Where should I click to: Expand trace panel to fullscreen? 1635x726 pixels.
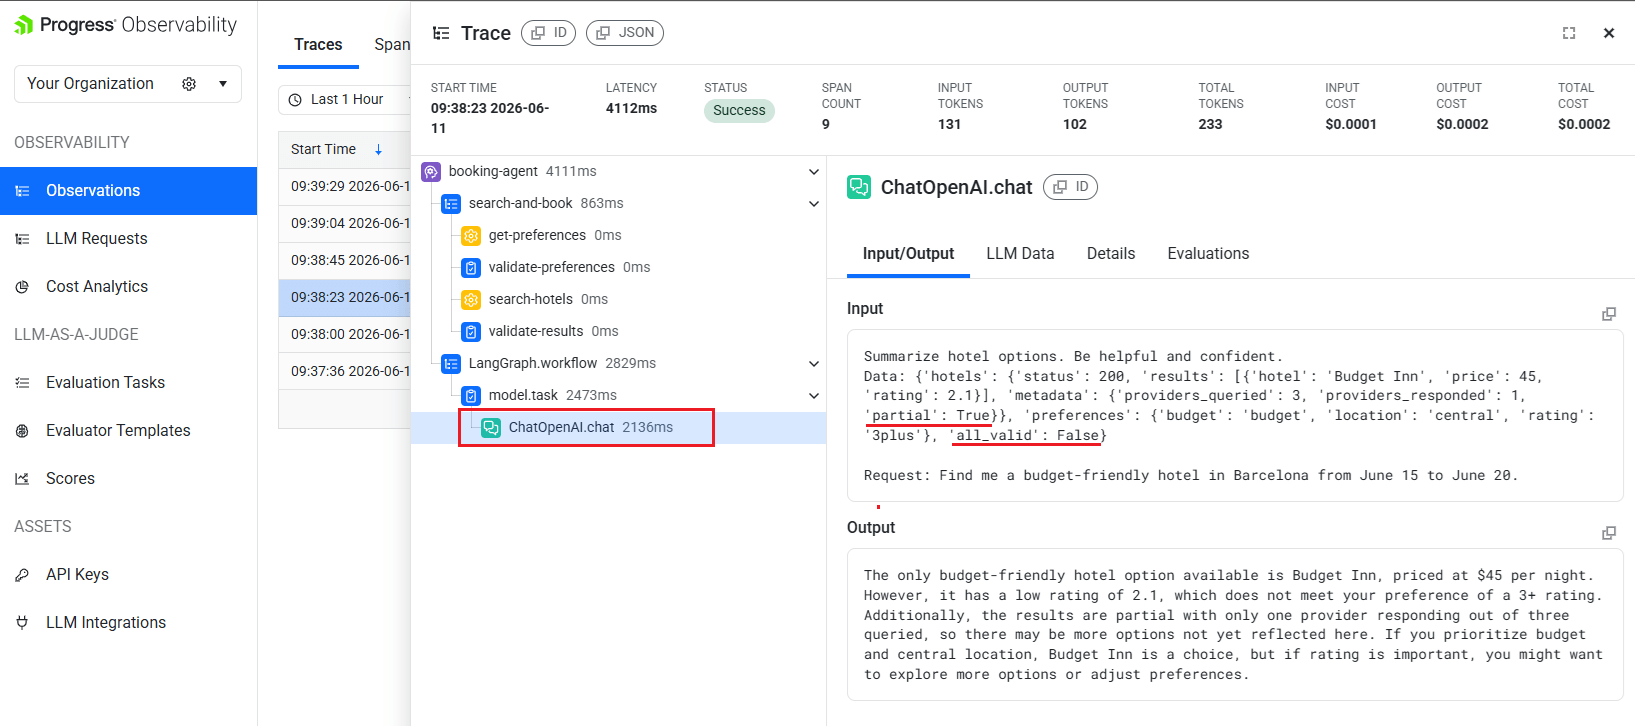(1569, 33)
